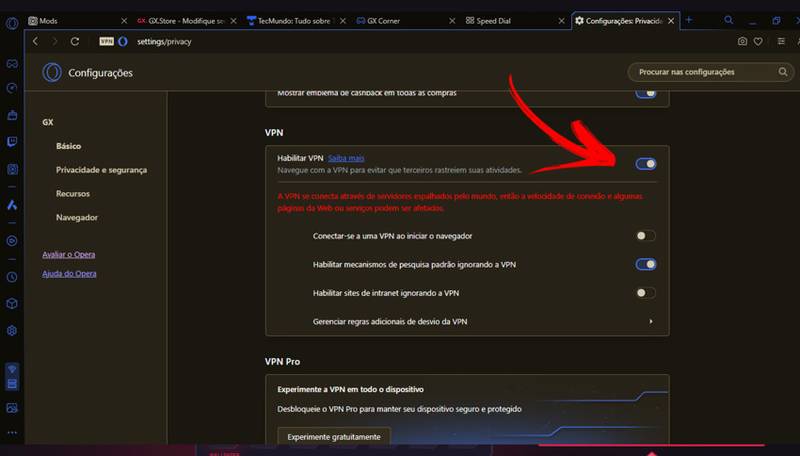The width and height of the screenshot is (800, 456).
Task: Open the Player icon in sidebar
Action: pyautogui.click(x=12, y=241)
